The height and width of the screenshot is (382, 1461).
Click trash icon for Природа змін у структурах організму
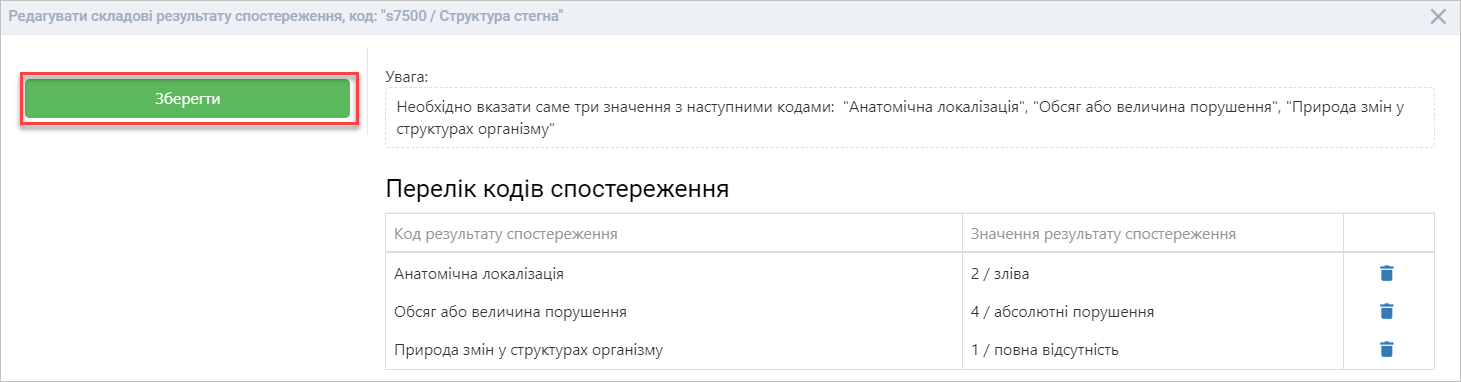1386,349
